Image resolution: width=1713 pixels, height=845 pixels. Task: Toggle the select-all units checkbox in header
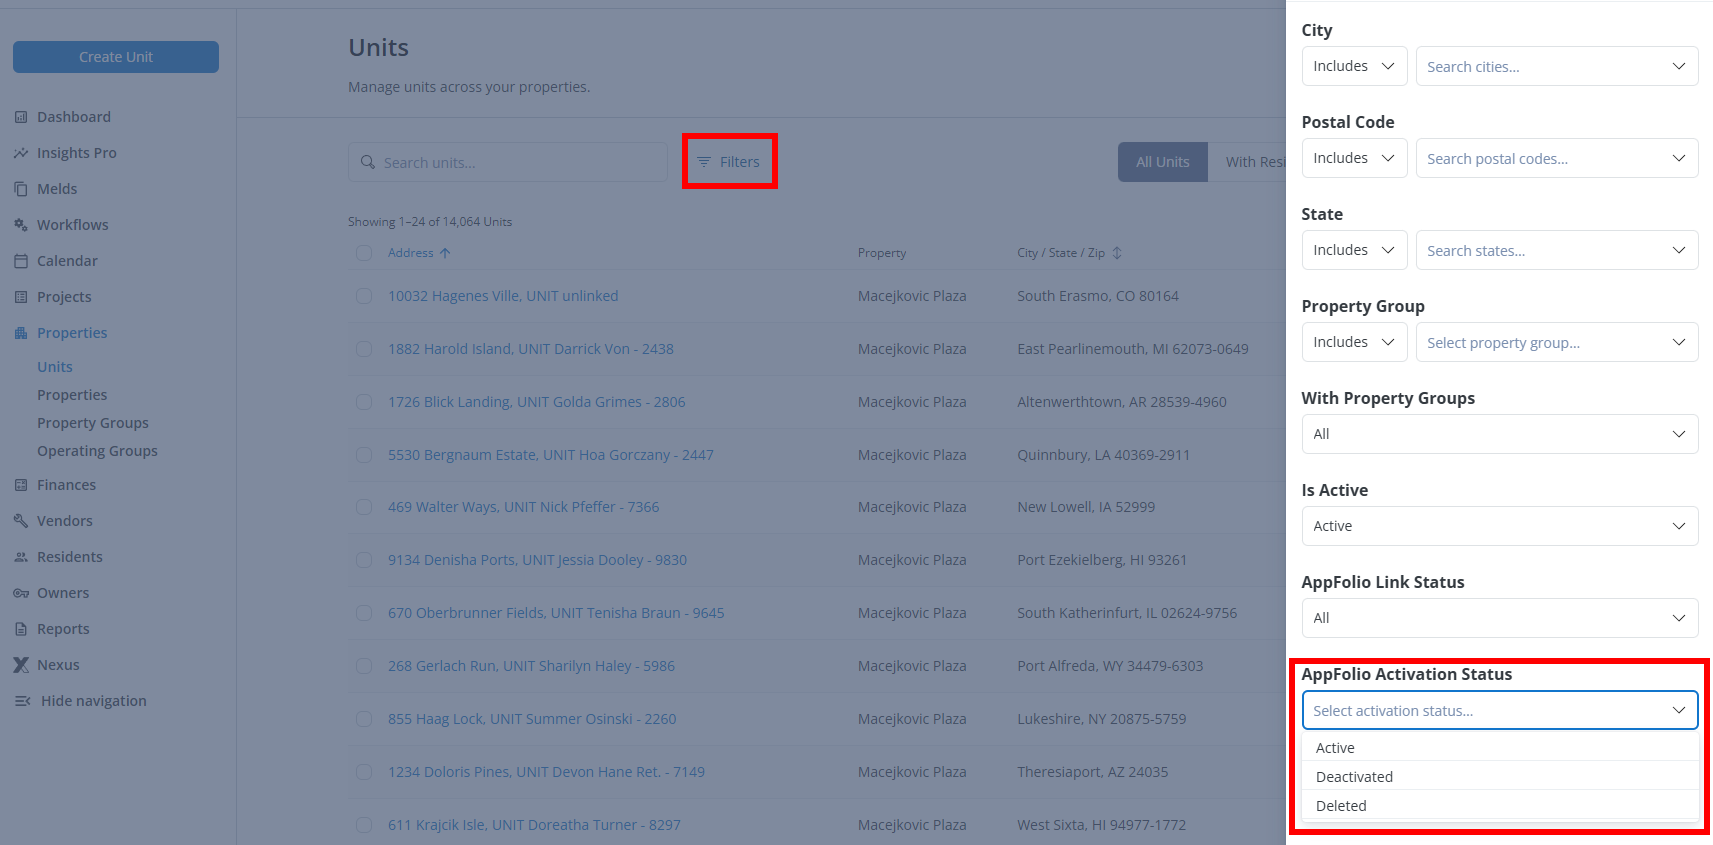pyautogui.click(x=364, y=253)
